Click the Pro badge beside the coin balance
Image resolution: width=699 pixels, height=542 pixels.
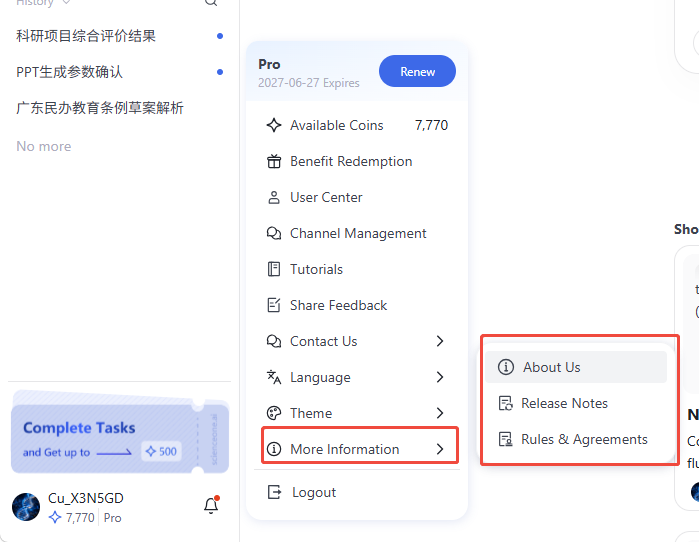[112, 517]
